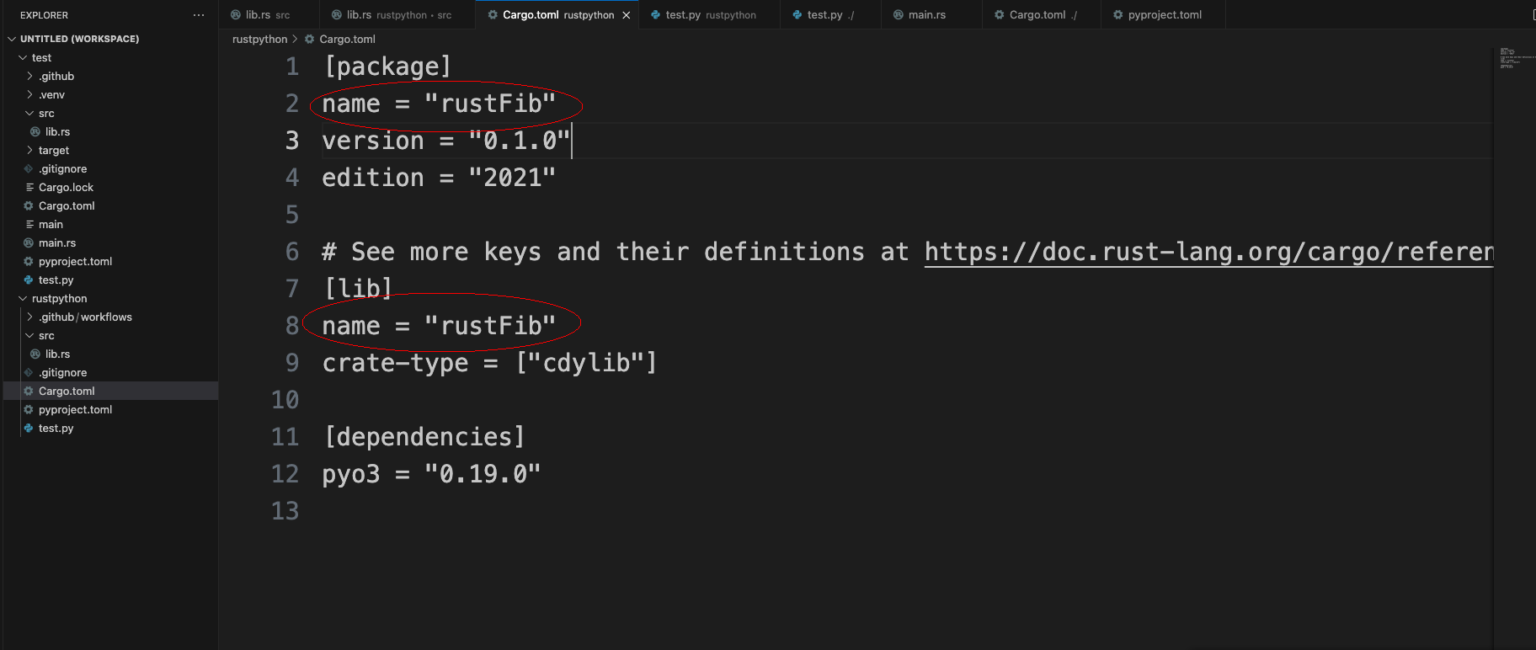Click Python icon beside test.py under rustpython
The width and height of the screenshot is (1536, 650).
click(28, 428)
